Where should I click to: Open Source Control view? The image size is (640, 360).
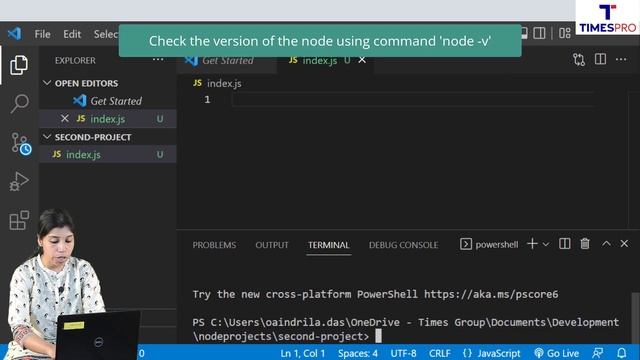(x=20, y=143)
